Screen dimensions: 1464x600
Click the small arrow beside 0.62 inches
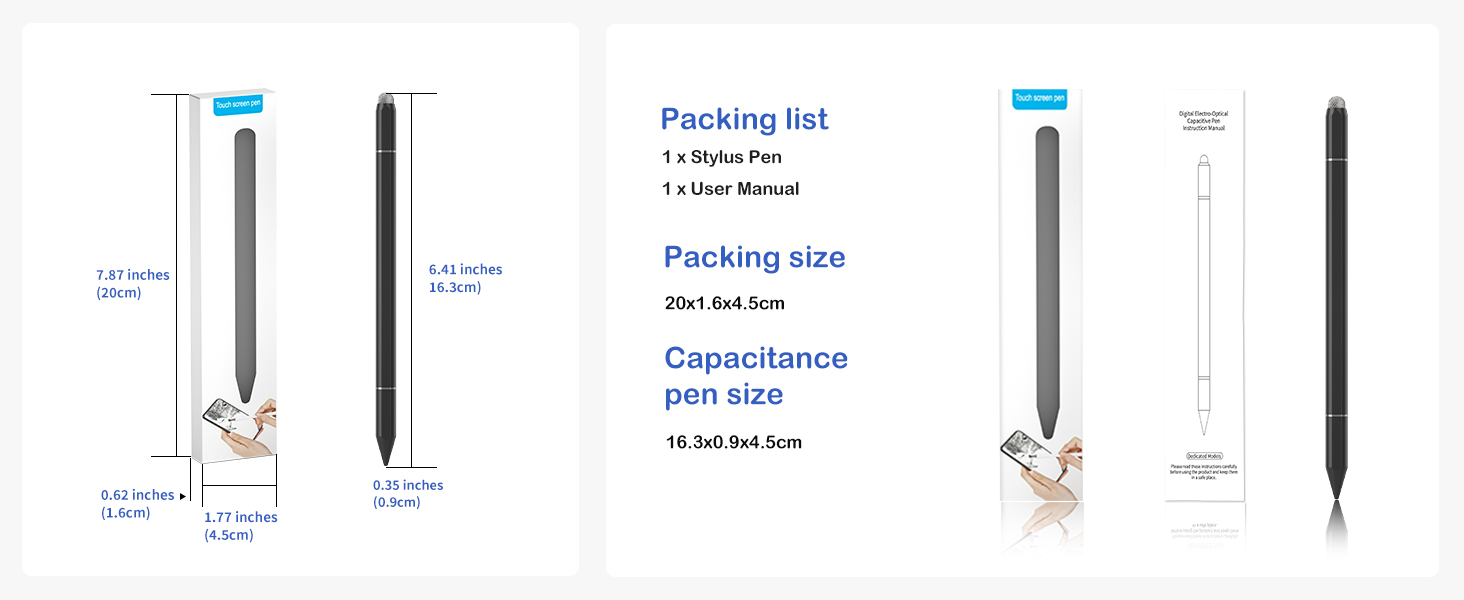point(183,496)
